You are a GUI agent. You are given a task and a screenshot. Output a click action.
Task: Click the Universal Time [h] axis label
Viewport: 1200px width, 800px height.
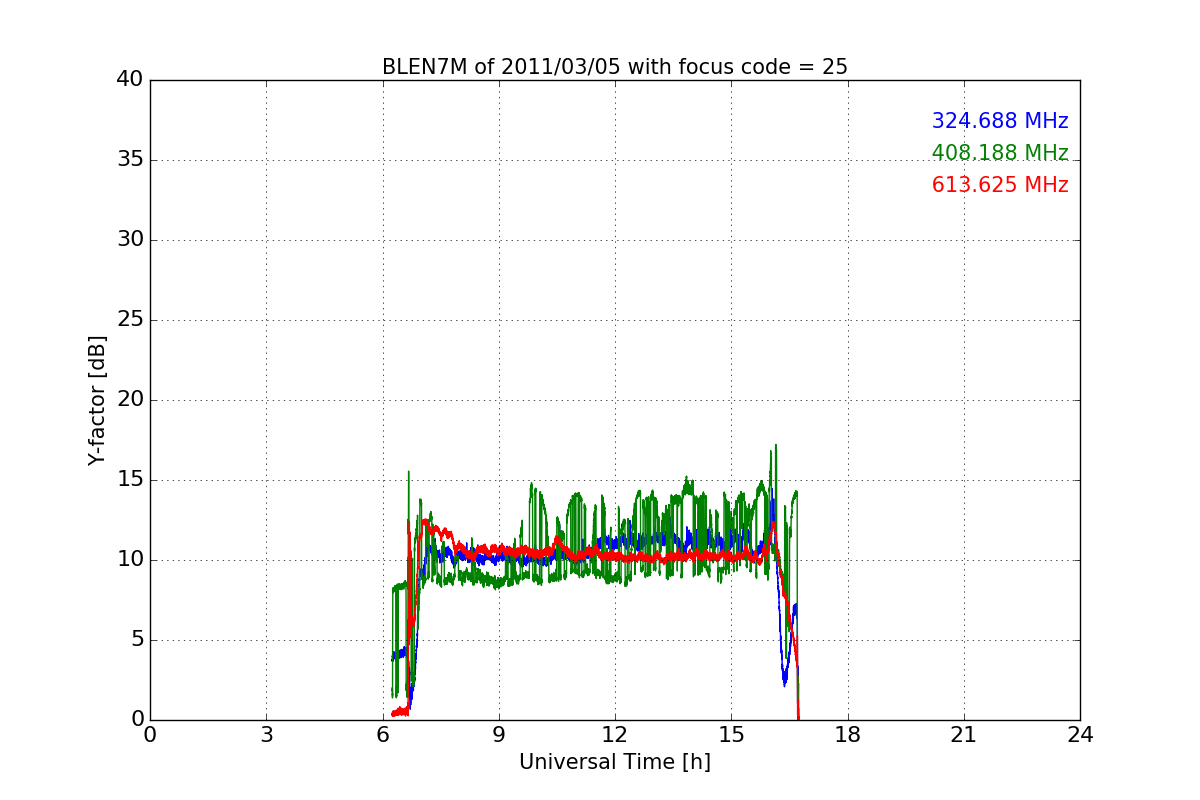615,762
